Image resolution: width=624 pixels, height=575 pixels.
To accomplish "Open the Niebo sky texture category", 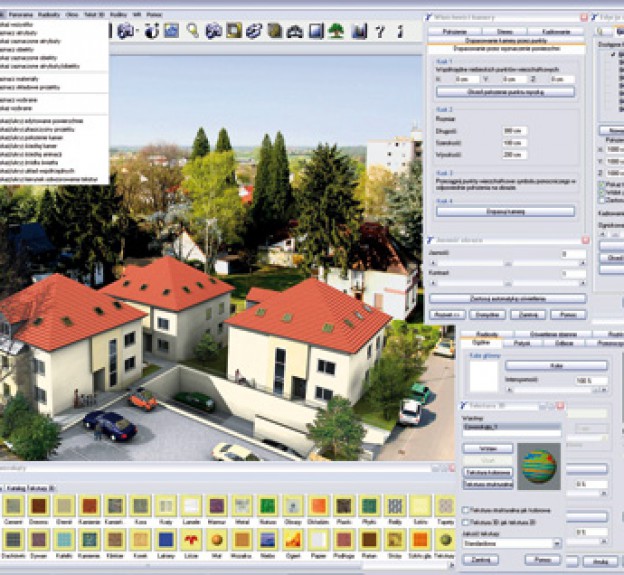I will point(268,540).
